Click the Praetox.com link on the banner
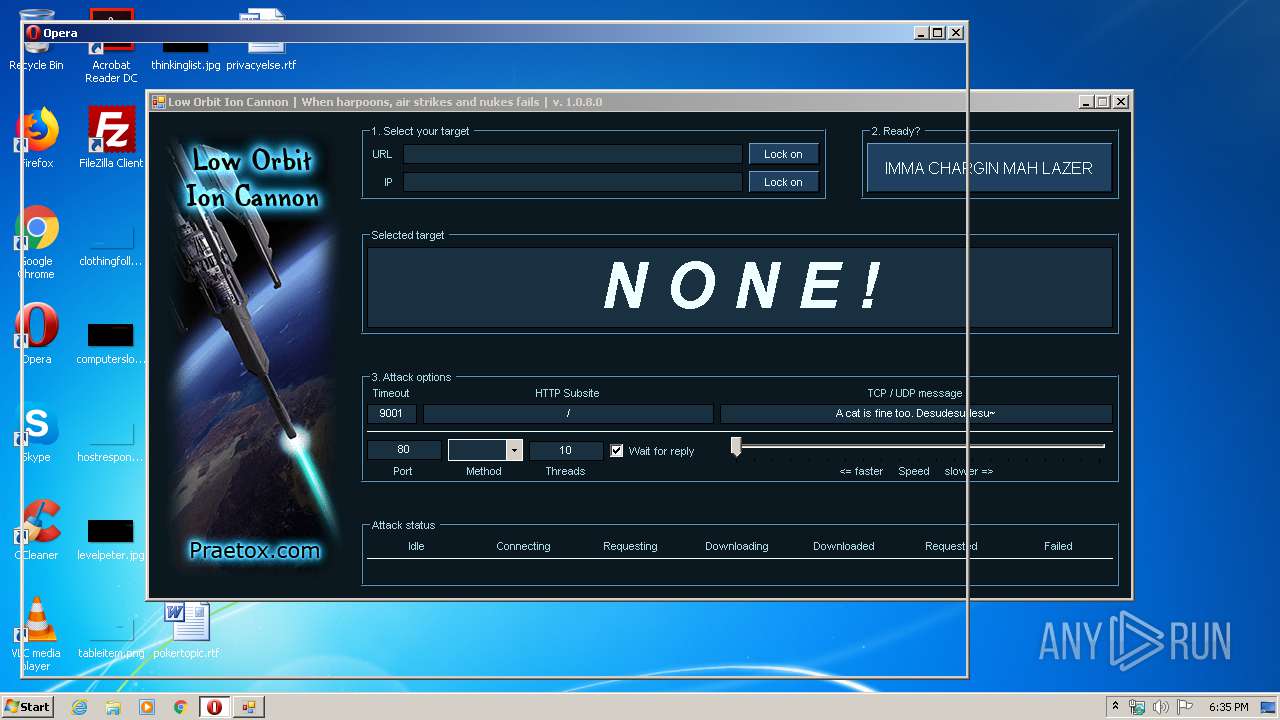Screen dimensions: 1280x720 pyautogui.click(x=255, y=550)
